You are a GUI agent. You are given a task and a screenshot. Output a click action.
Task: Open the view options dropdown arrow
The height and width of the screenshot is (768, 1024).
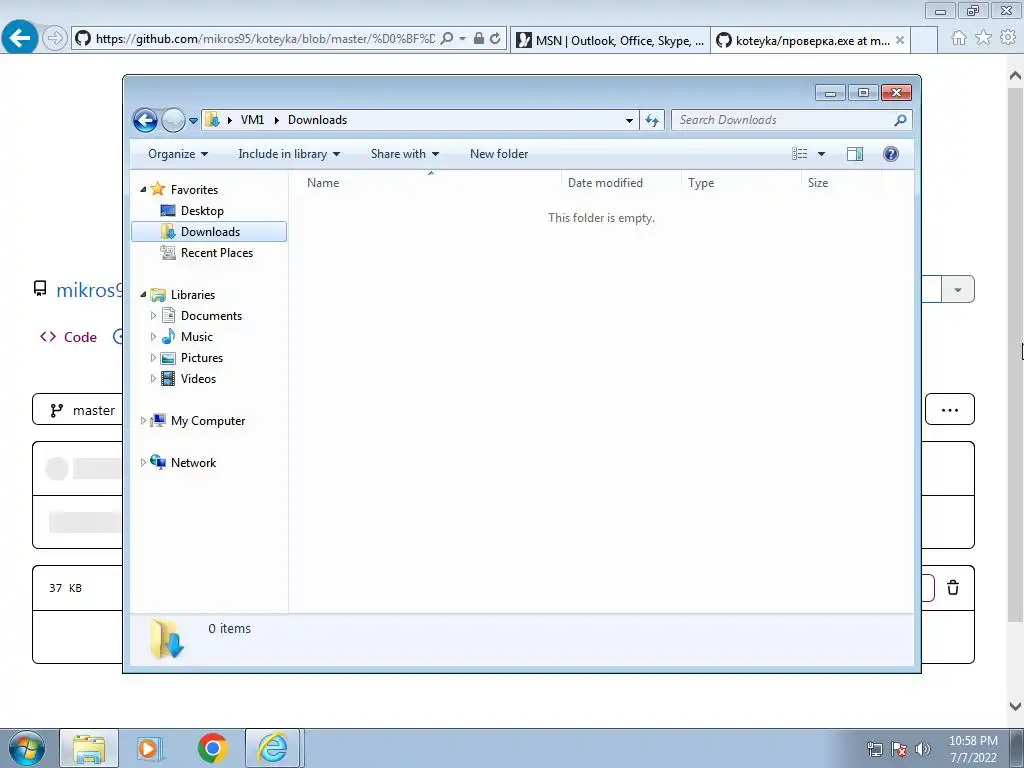[822, 154]
